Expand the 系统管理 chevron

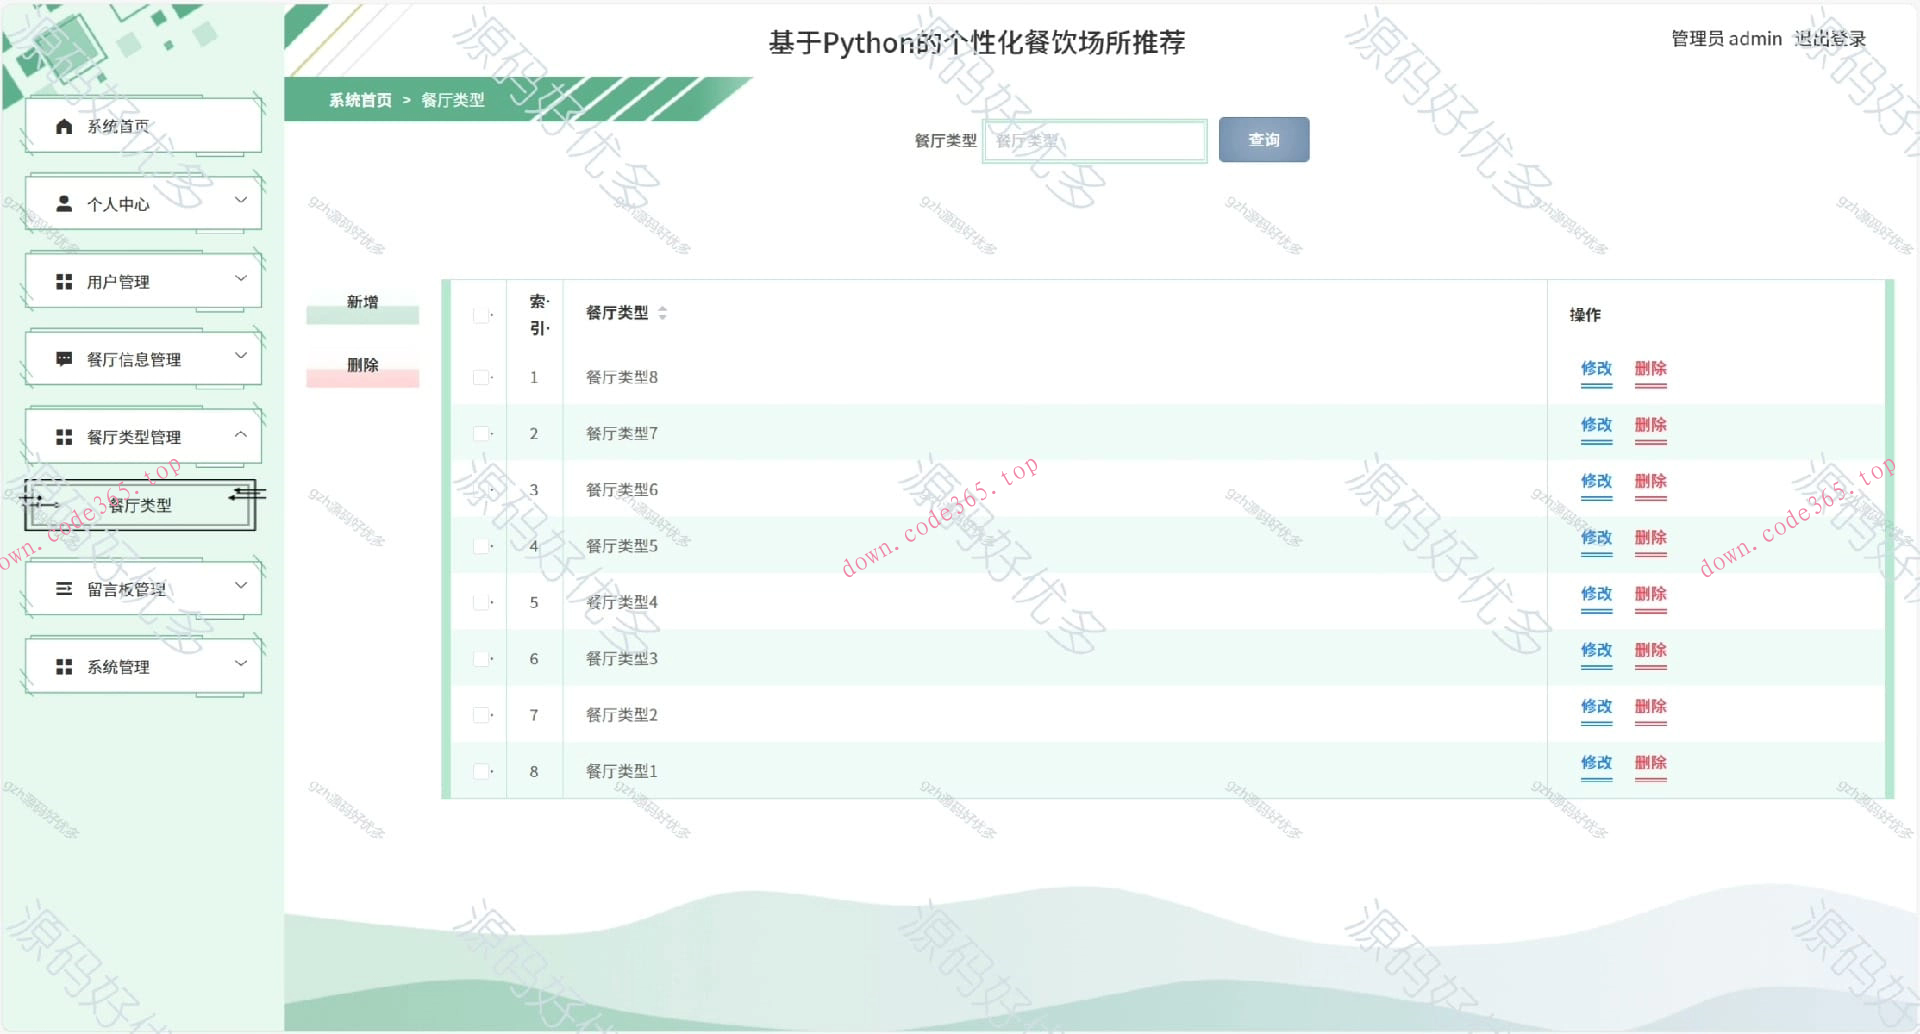pyautogui.click(x=241, y=664)
